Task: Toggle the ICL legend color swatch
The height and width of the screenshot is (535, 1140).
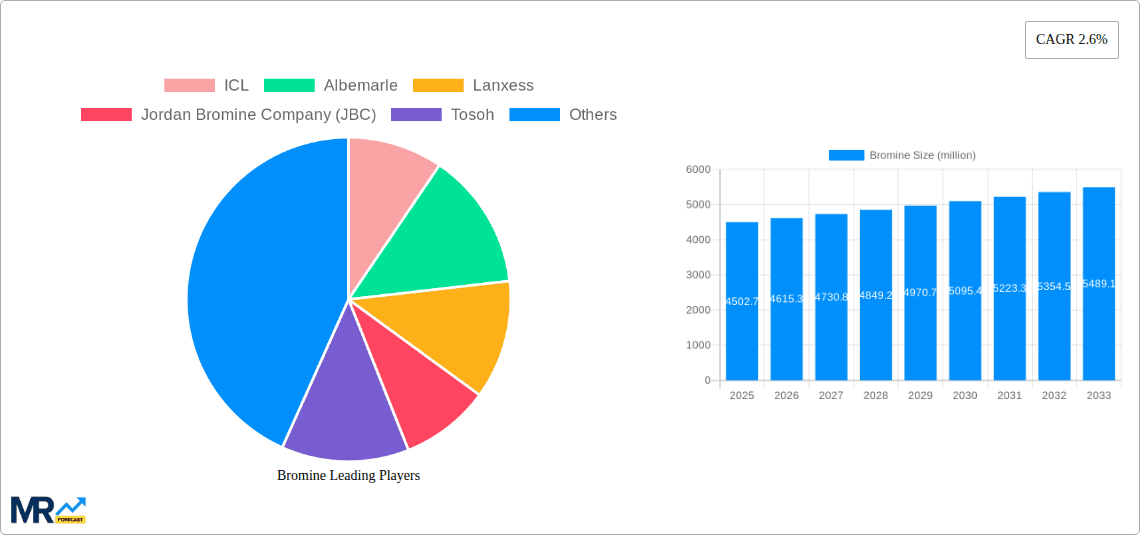Action: (189, 85)
